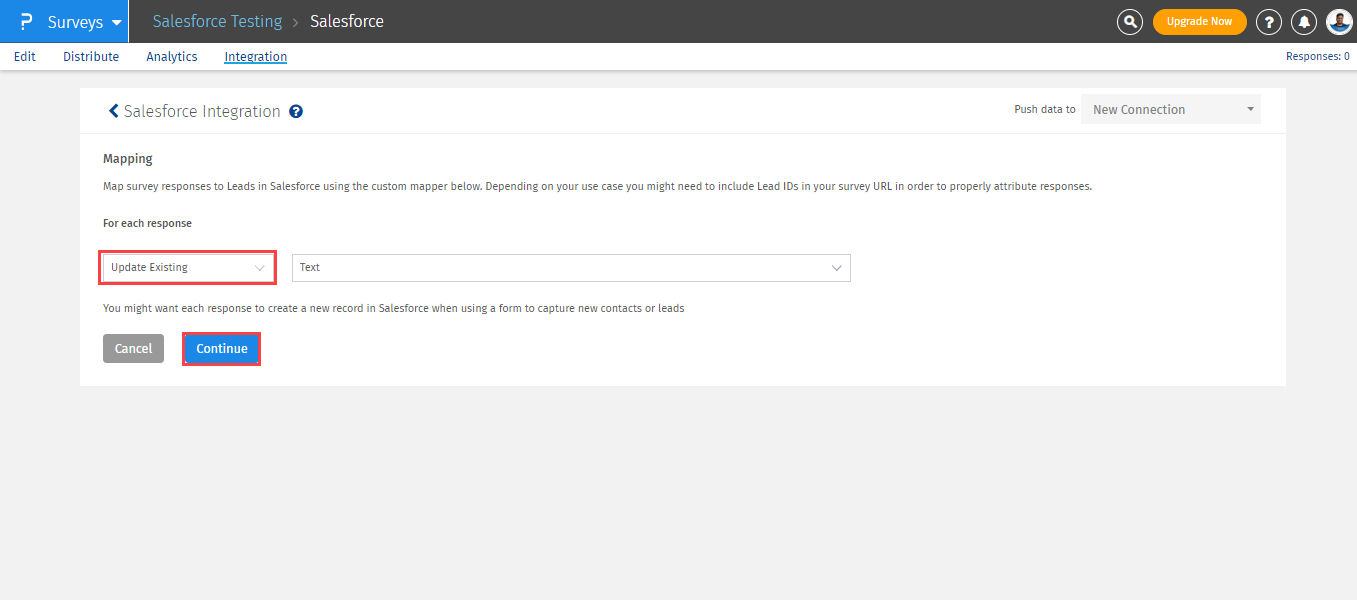The height and width of the screenshot is (600, 1357).
Task: Expand the Text mapping dropdown
Action: click(570, 267)
